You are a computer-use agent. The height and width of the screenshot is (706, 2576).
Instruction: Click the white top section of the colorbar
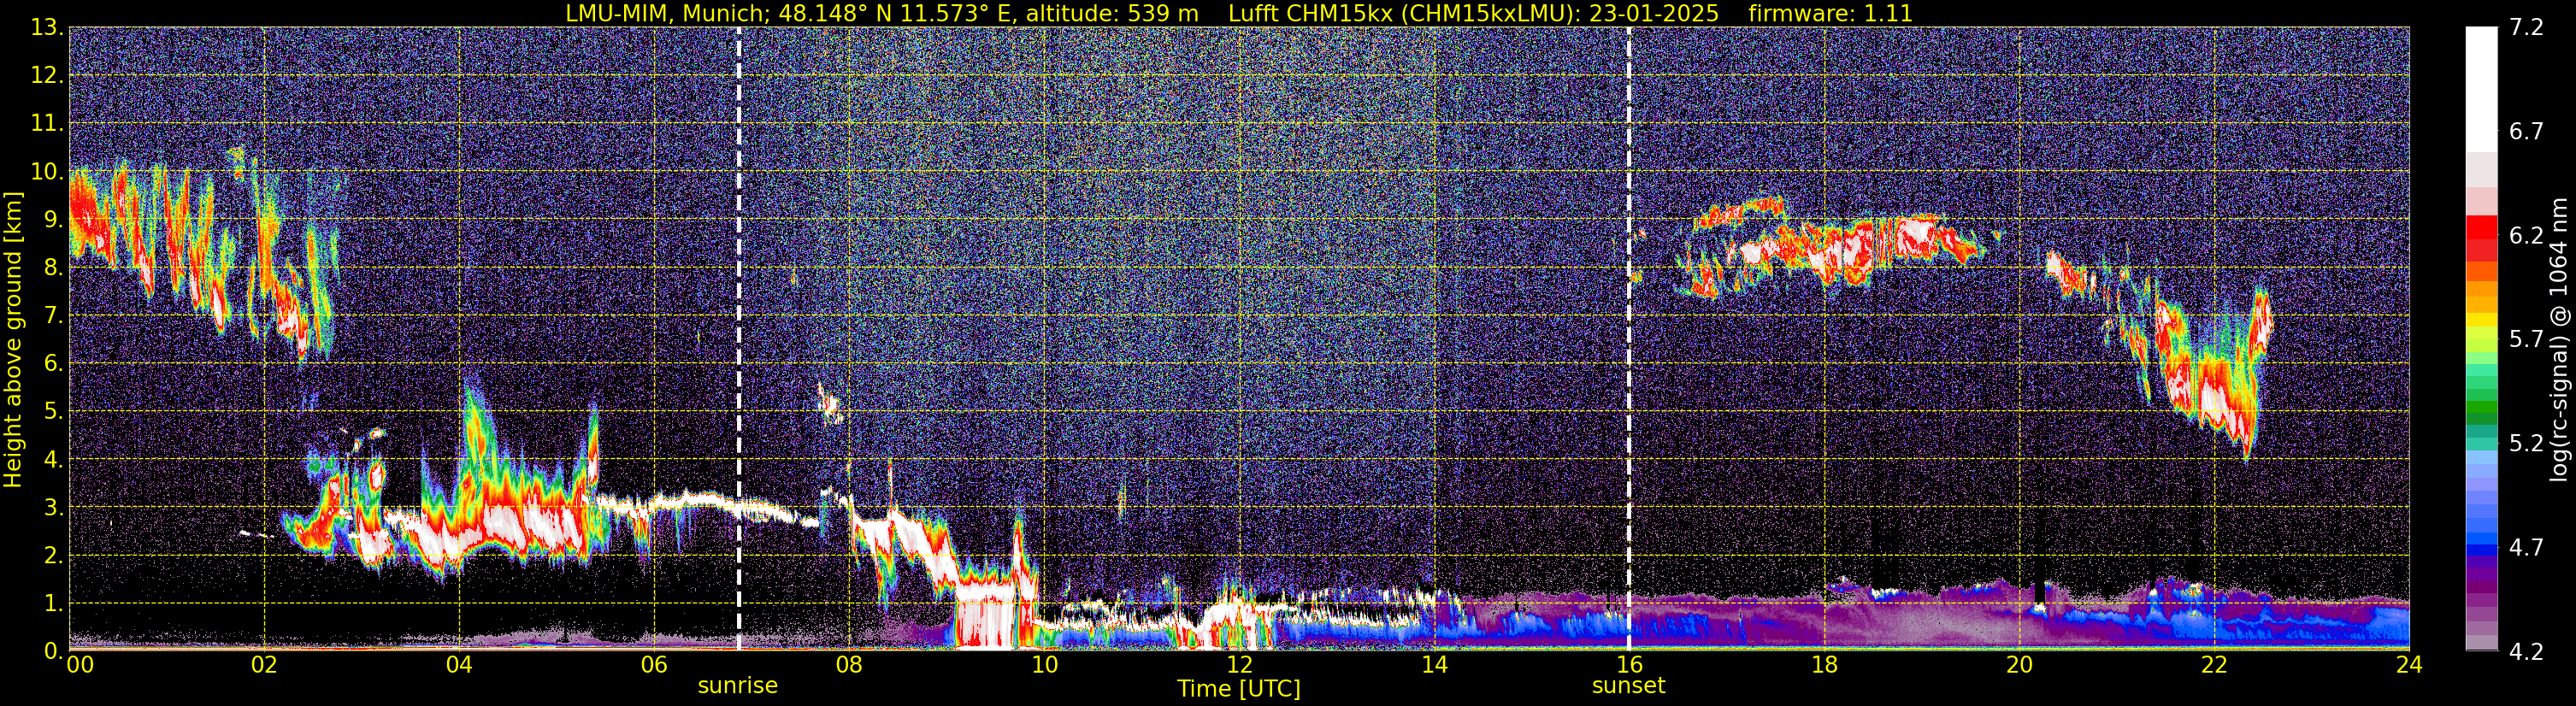[x=2481, y=89]
